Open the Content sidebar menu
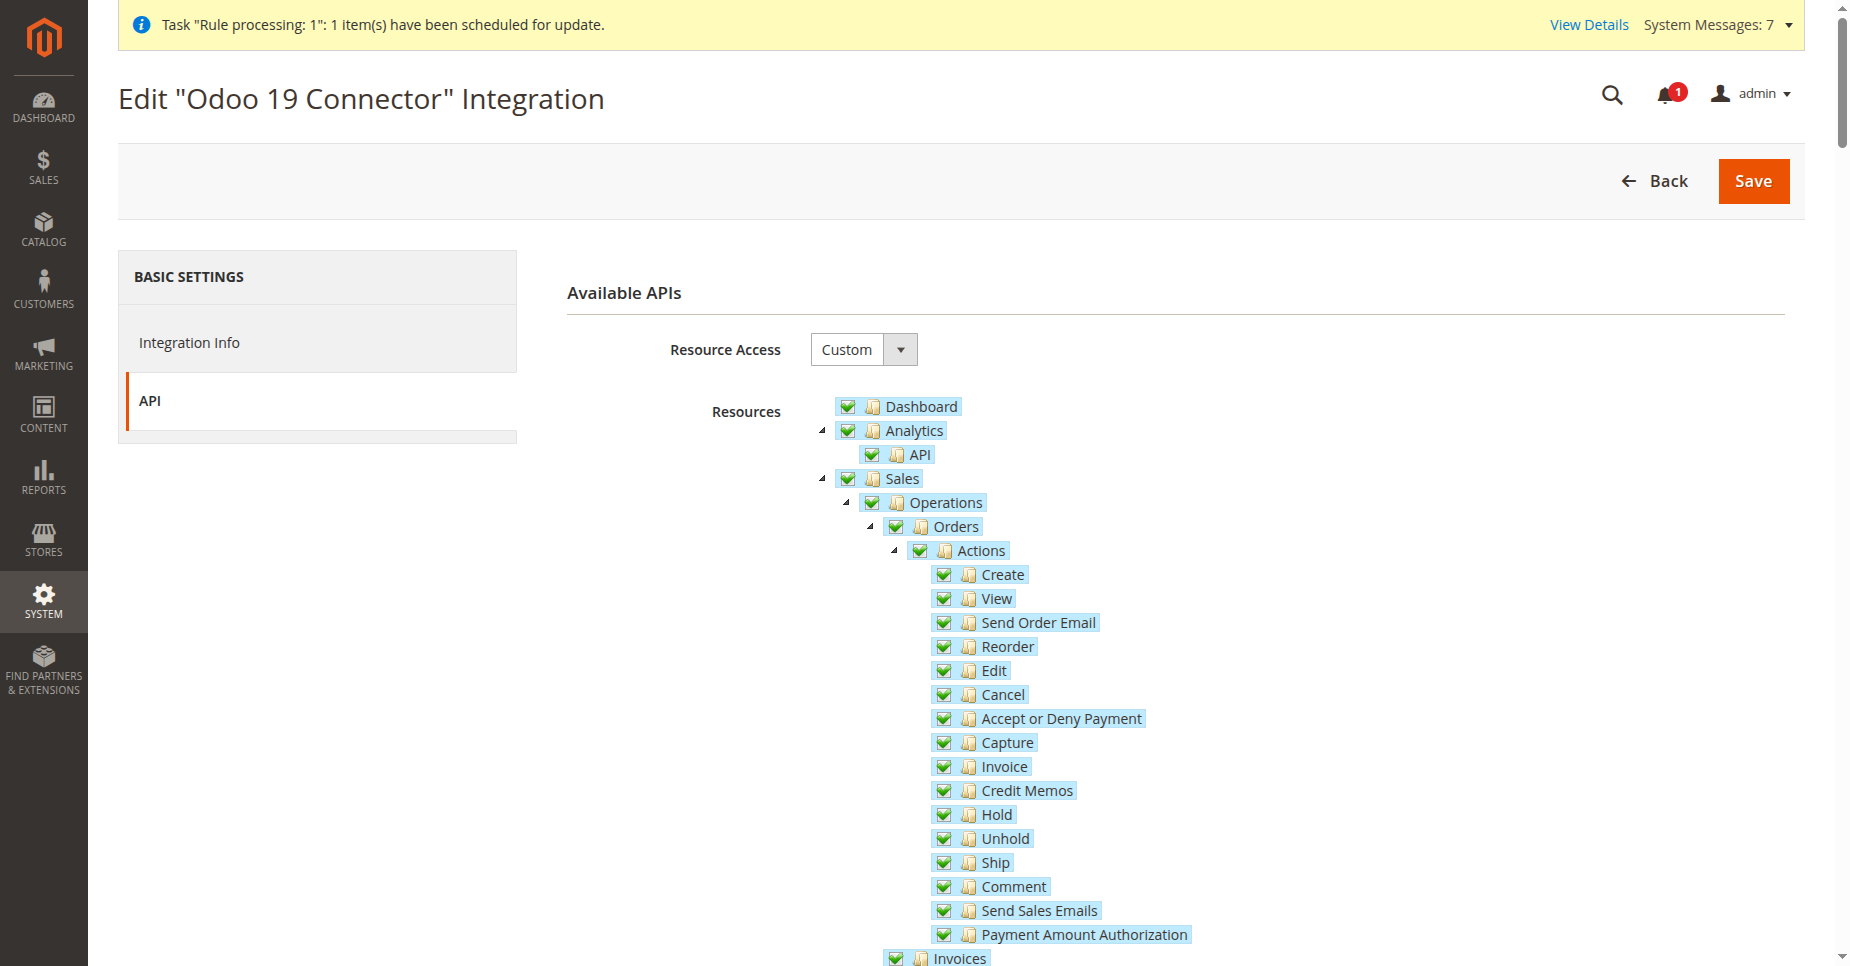Image resolution: width=1850 pixels, height=966 pixels. click(x=44, y=416)
